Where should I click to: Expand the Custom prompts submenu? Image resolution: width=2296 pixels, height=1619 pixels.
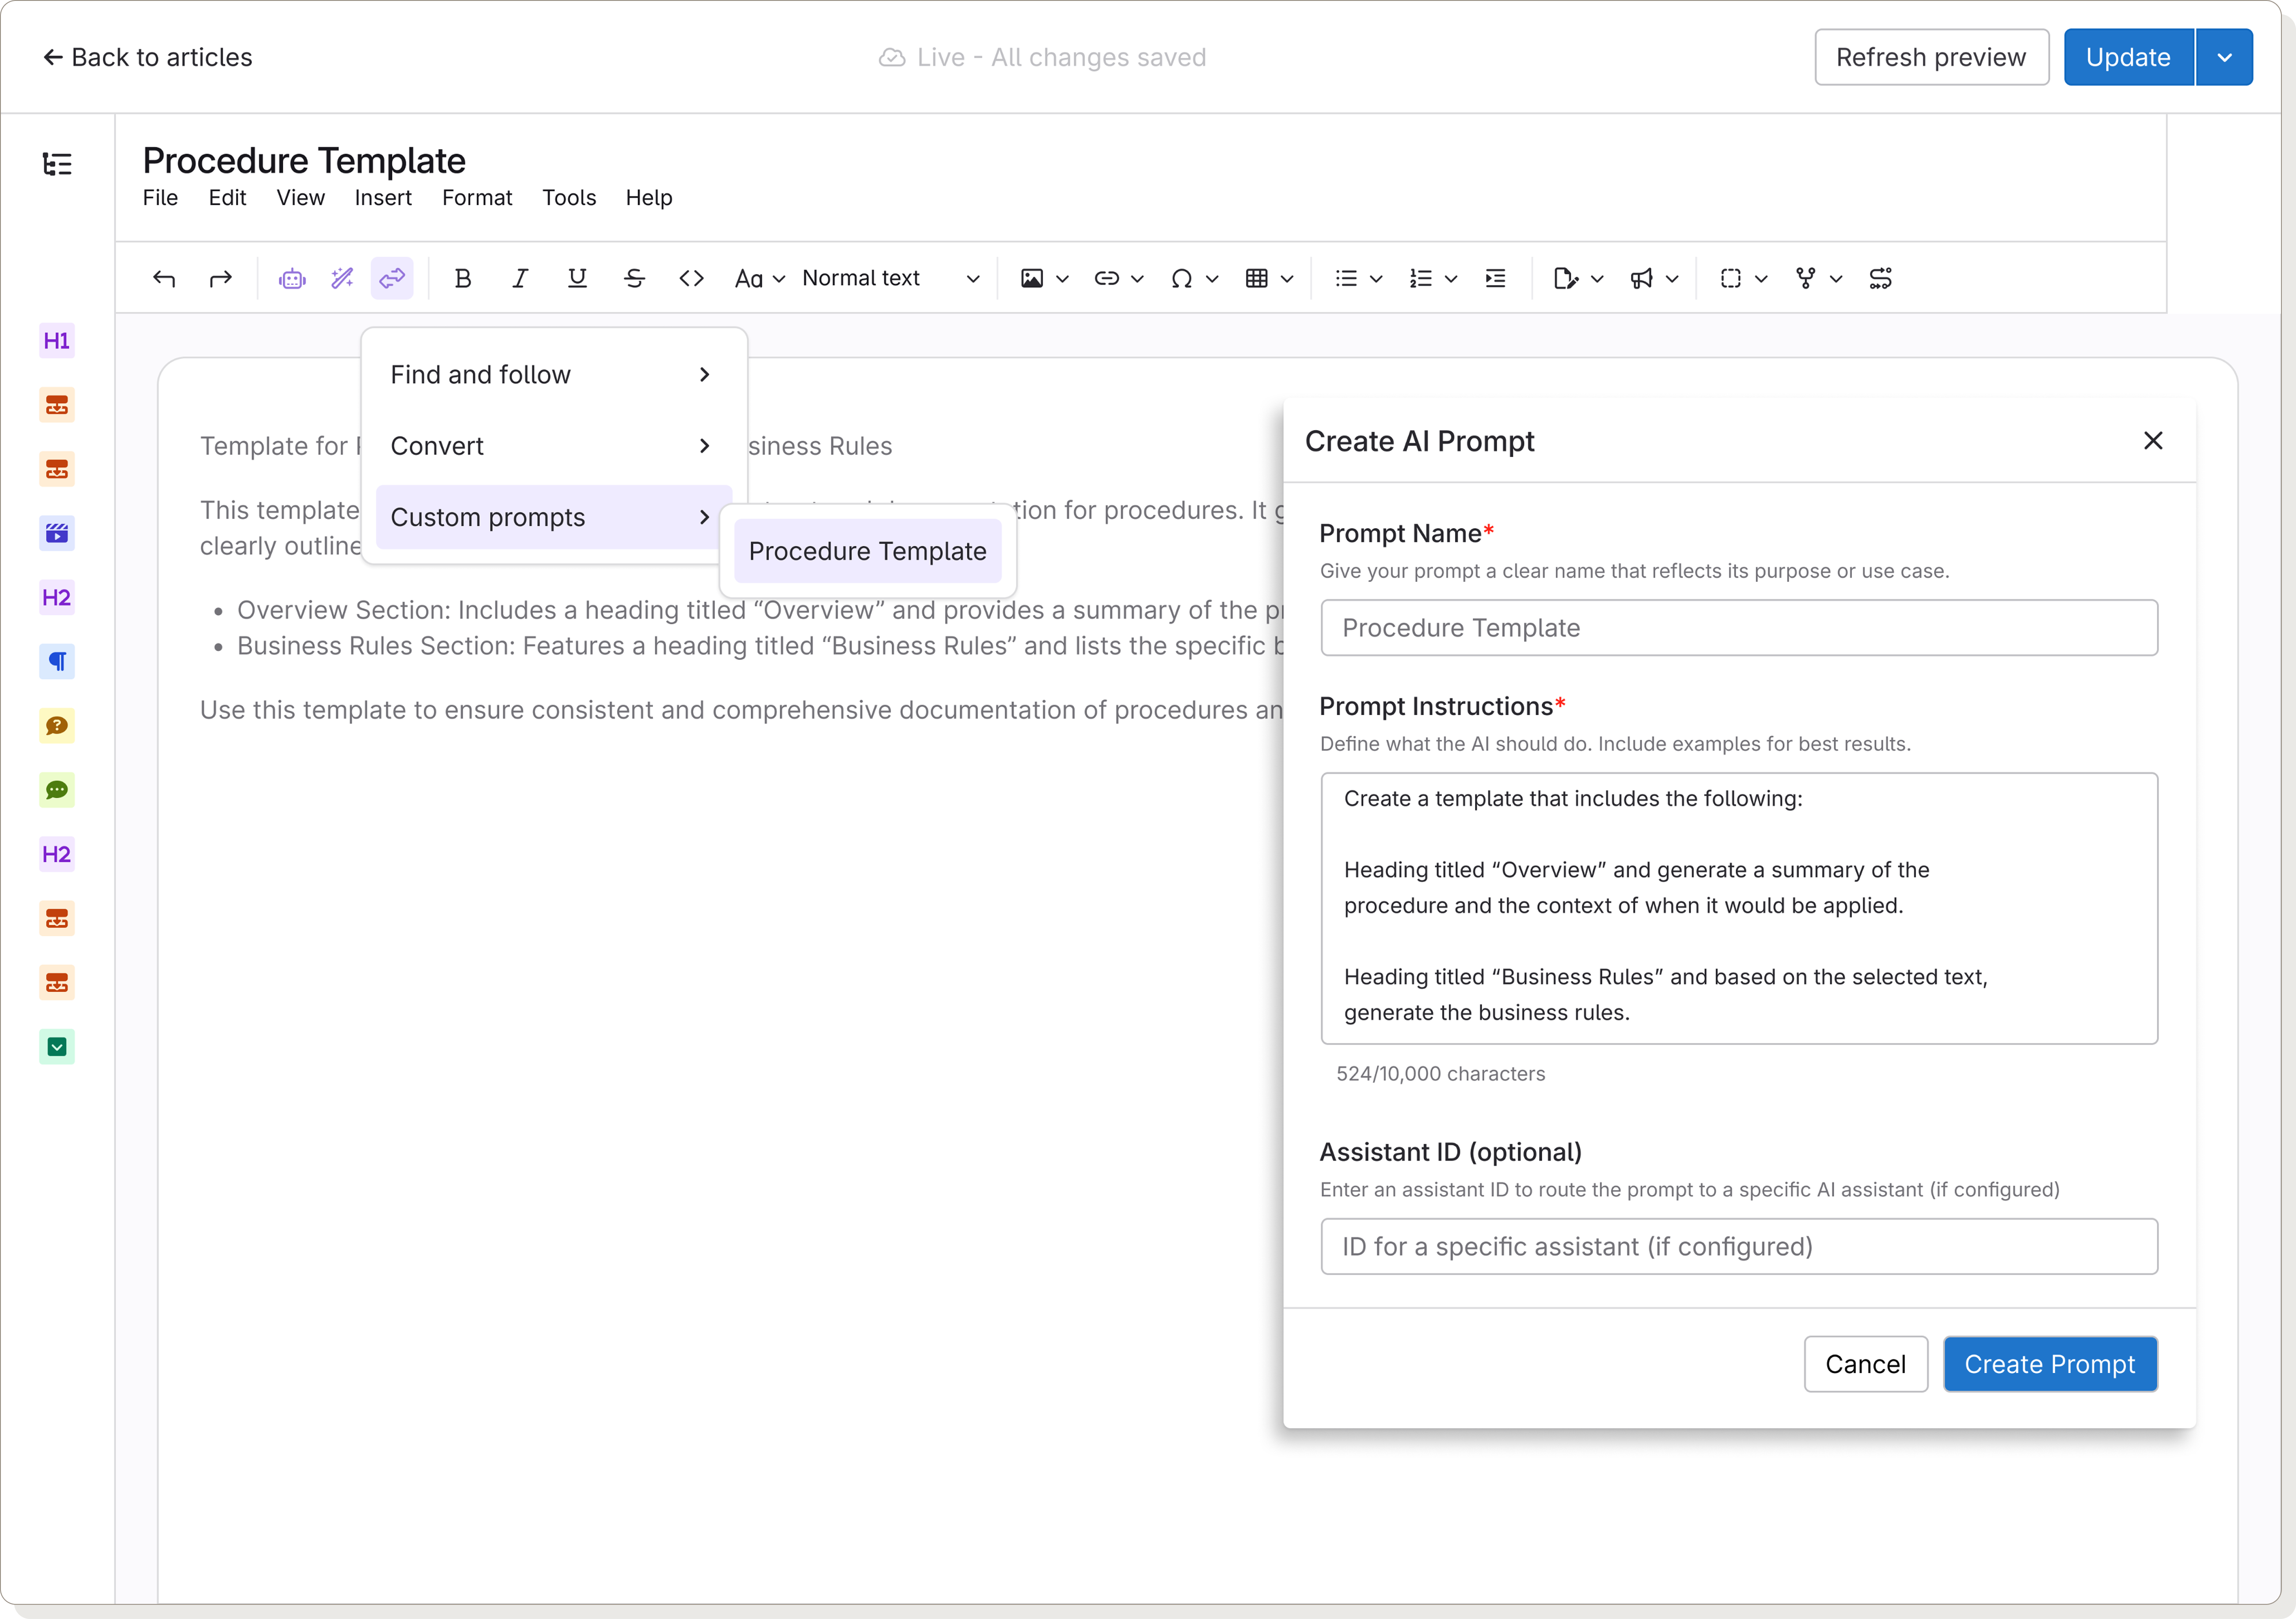[x=552, y=517]
